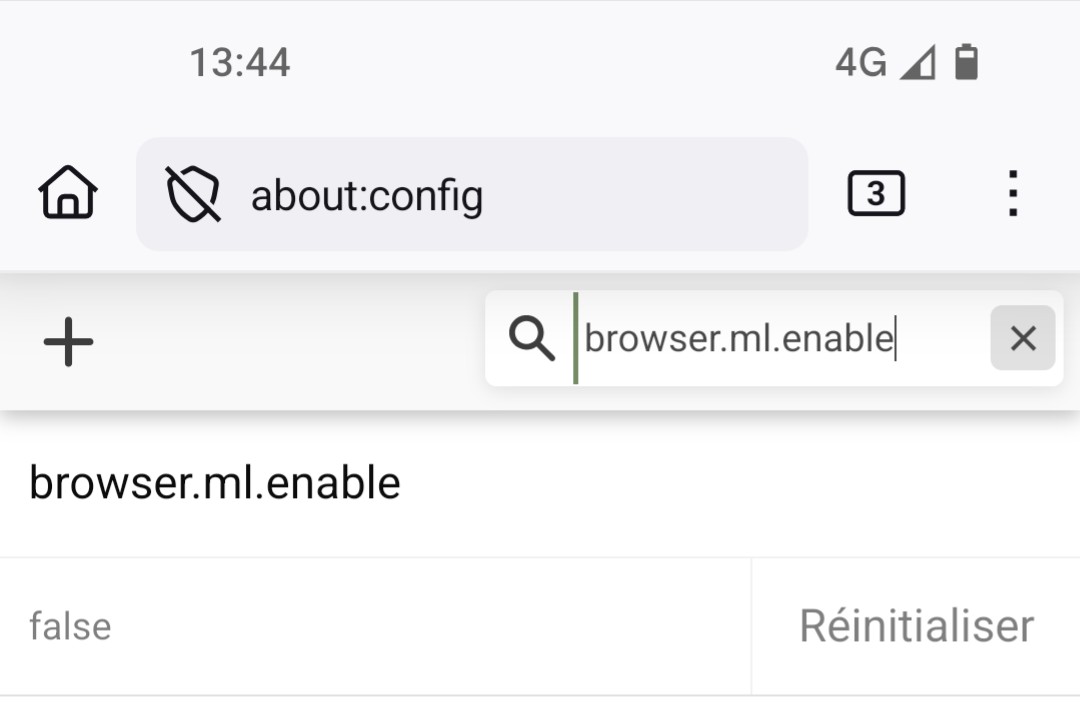The image size is (1080, 722).
Task: Tap the address bar's empty right side
Action: point(660,194)
